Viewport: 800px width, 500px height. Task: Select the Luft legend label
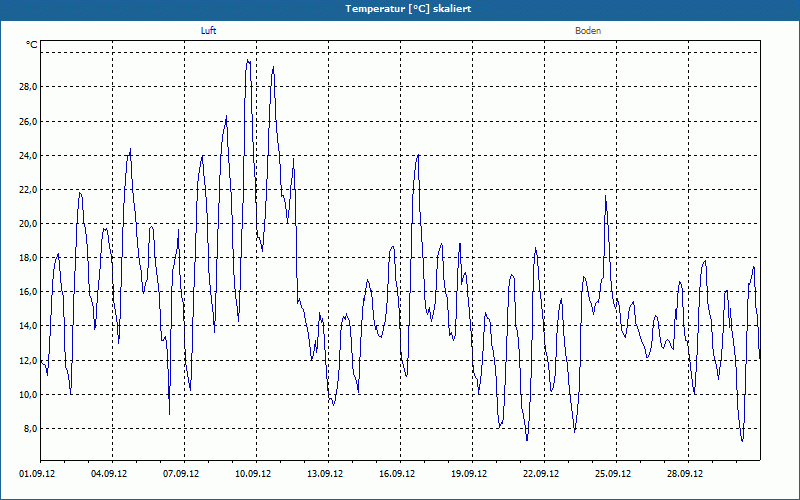[208, 31]
